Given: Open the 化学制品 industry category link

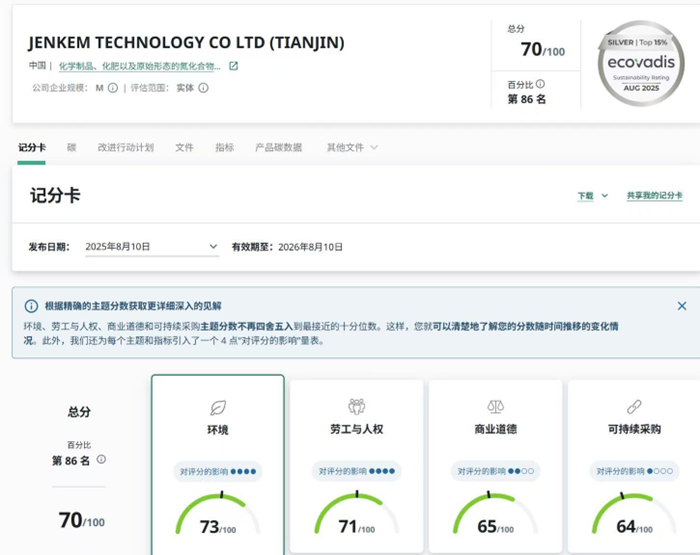Looking at the screenshot, I should click(x=138, y=66).
